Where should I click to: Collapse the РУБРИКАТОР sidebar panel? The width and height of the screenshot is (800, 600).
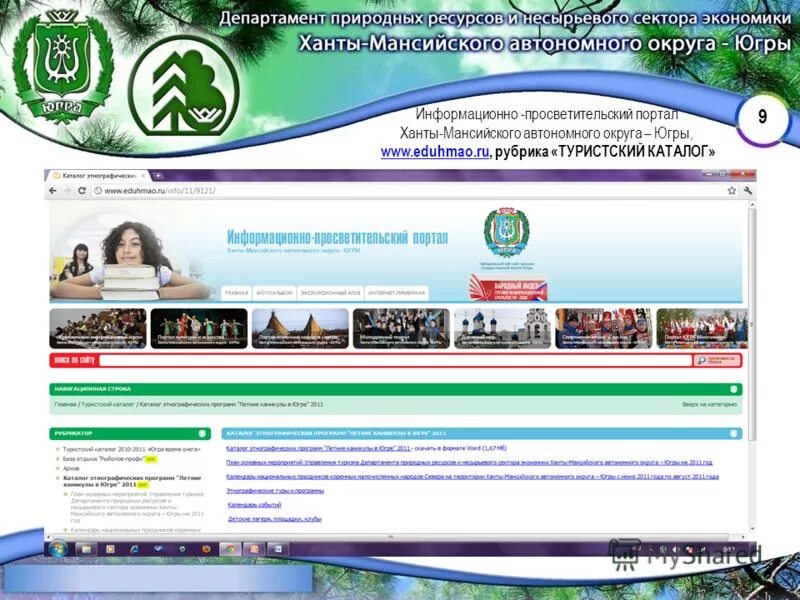click(203, 431)
